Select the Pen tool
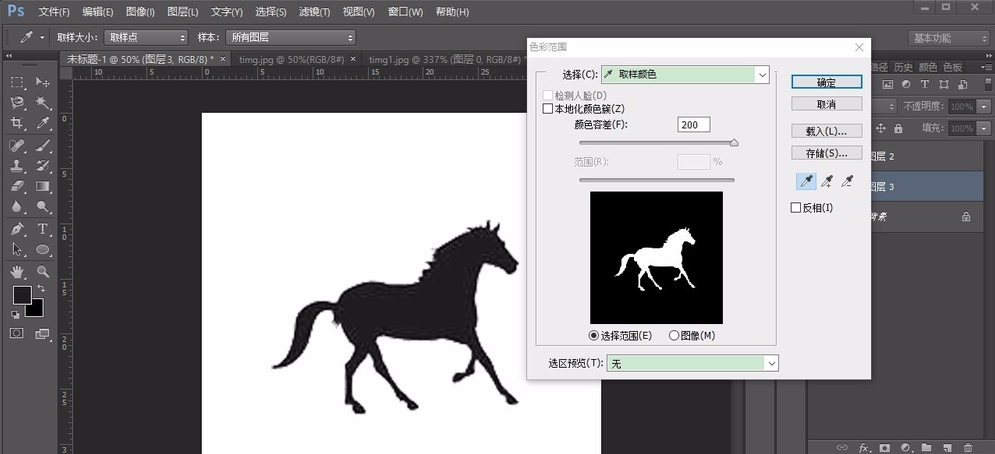 [17, 229]
